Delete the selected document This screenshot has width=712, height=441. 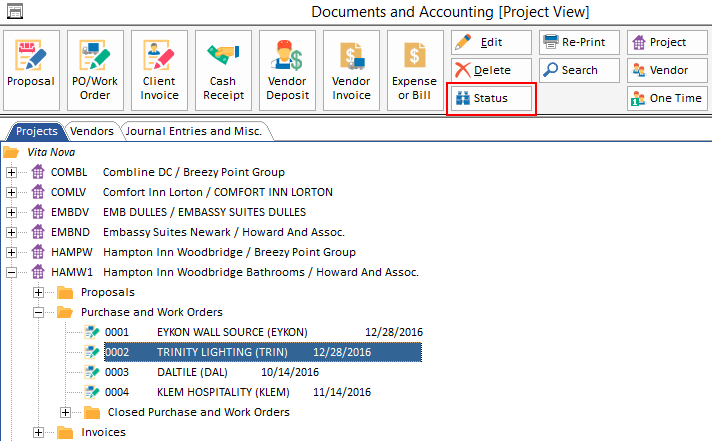pyautogui.click(x=491, y=70)
